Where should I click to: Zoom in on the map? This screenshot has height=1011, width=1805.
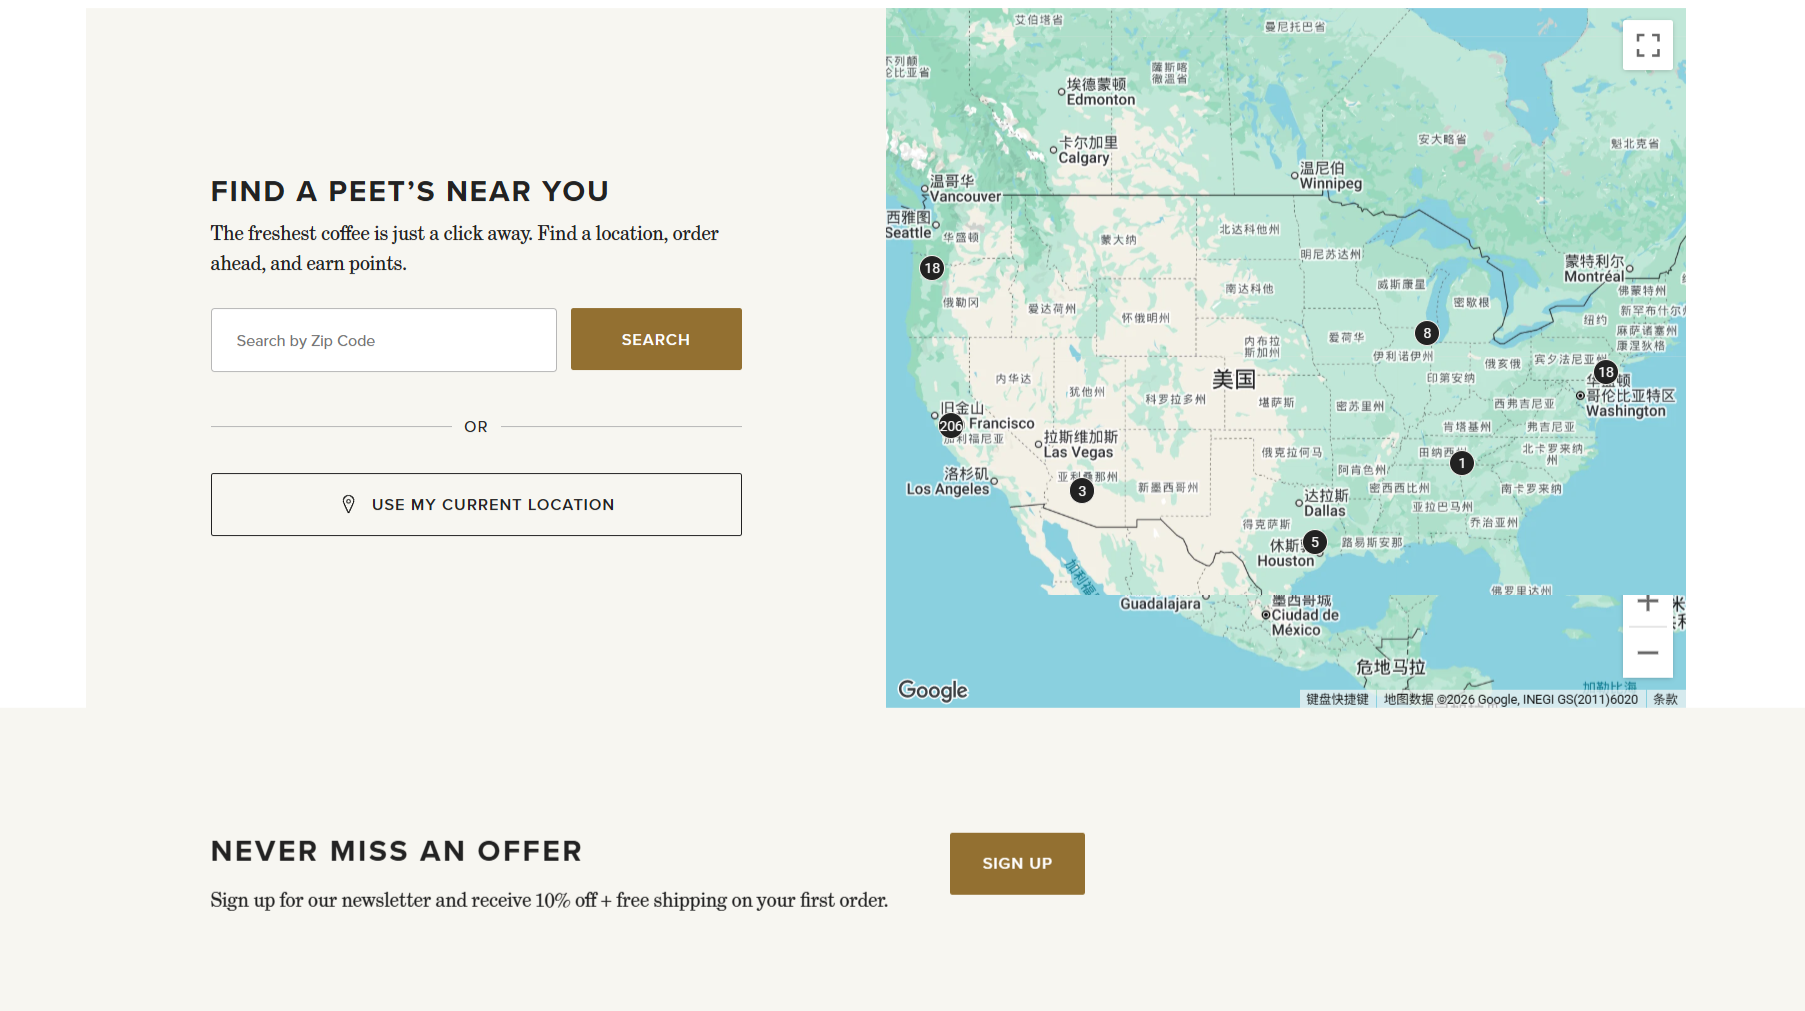pyautogui.click(x=1648, y=604)
